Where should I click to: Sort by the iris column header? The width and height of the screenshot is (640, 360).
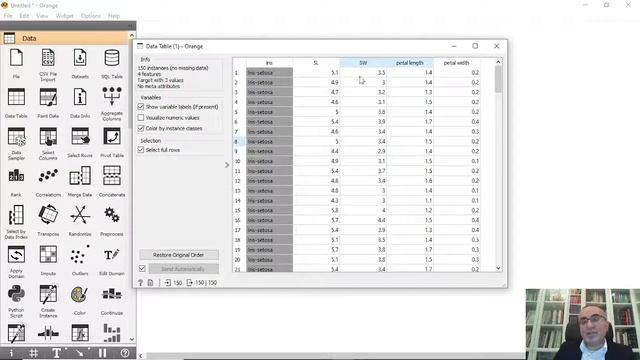pos(269,63)
